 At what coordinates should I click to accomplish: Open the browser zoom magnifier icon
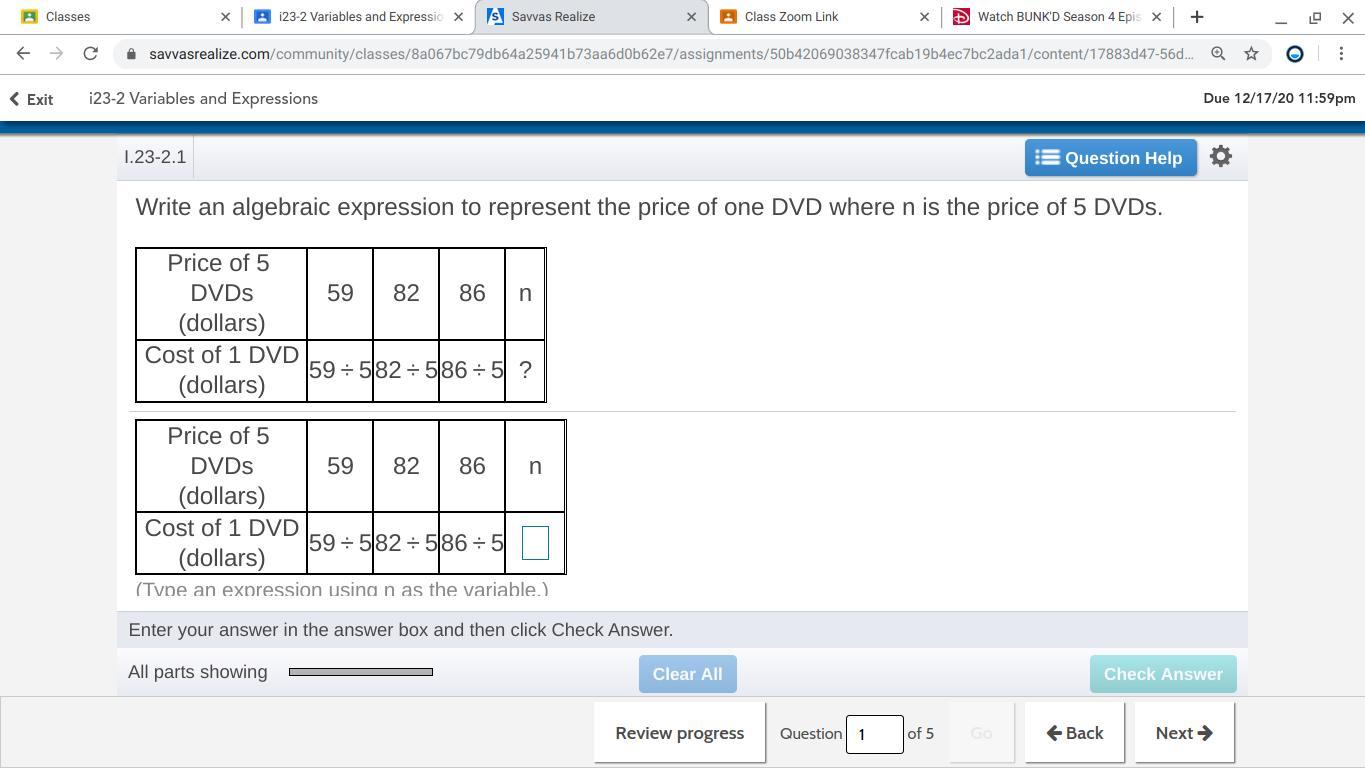[1218, 54]
